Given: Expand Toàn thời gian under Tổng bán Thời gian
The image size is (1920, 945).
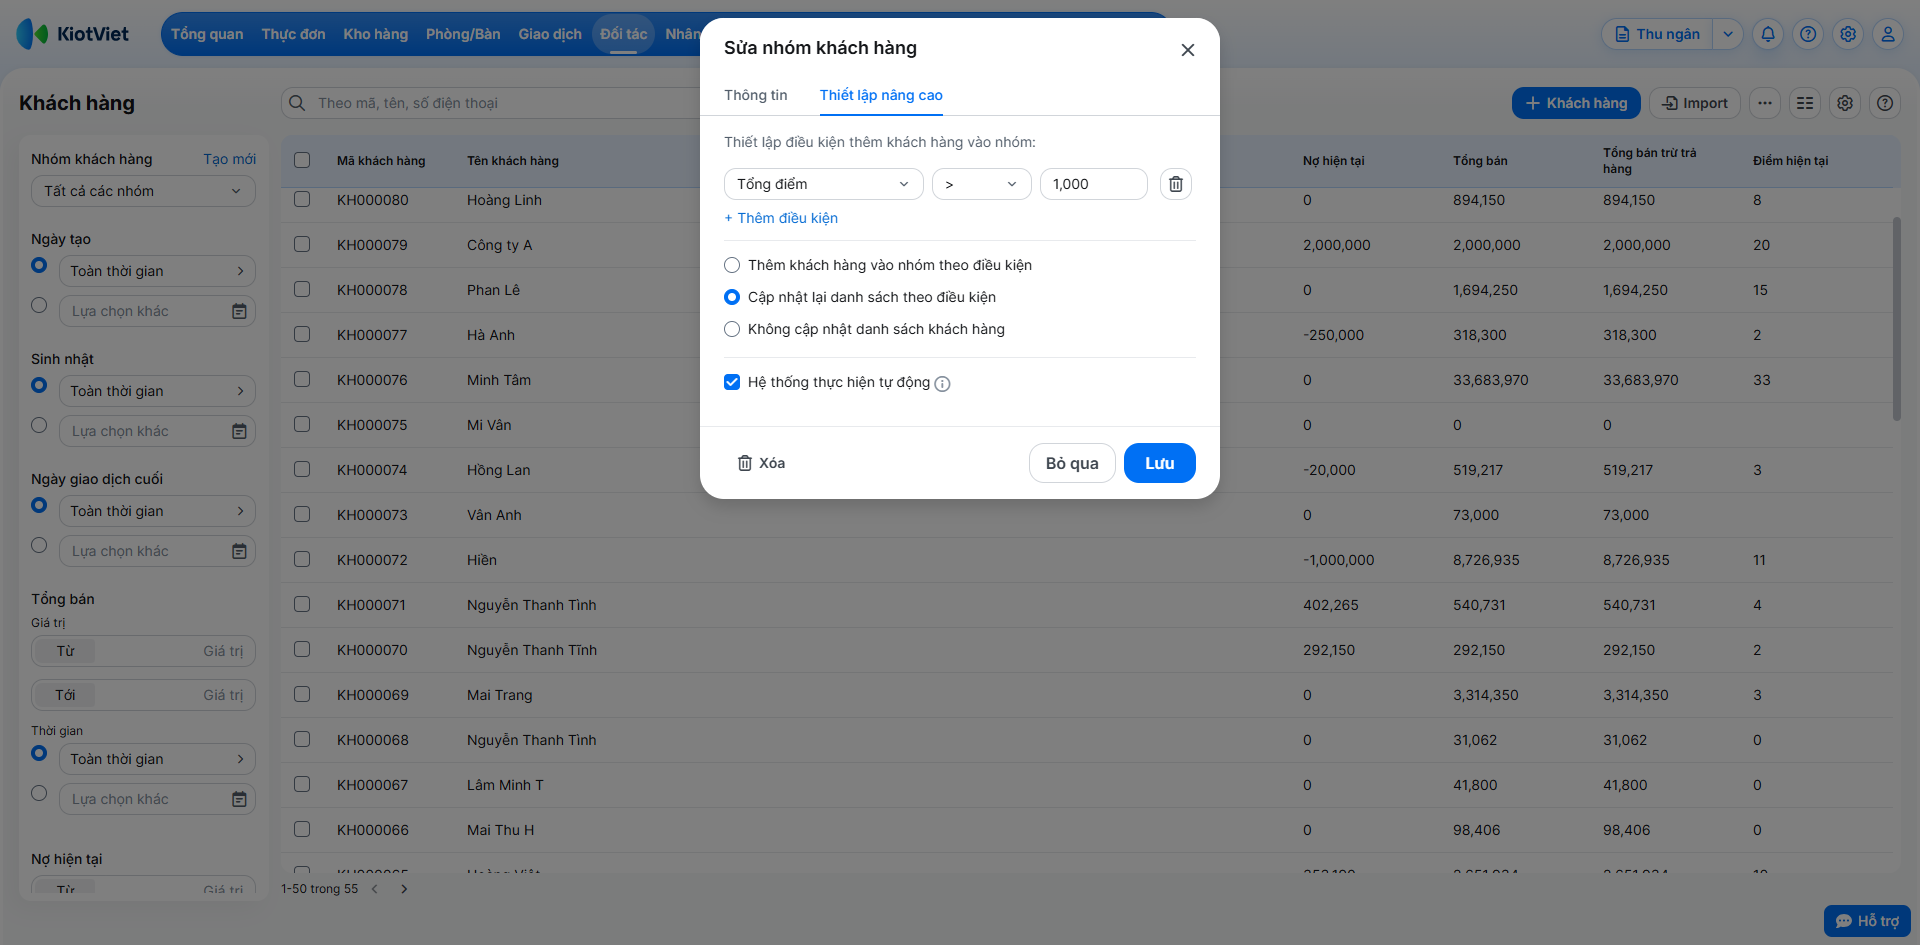Looking at the screenshot, I should pos(157,759).
